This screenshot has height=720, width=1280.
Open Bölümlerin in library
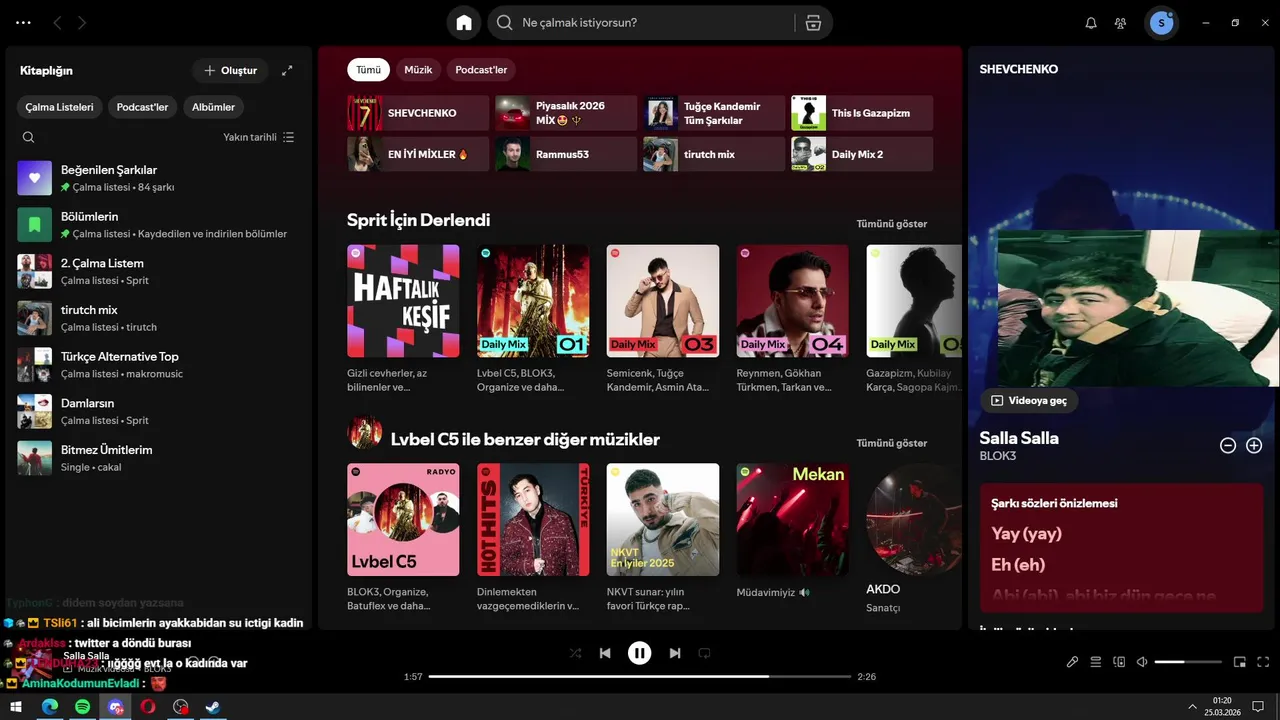pyautogui.click(x=160, y=225)
